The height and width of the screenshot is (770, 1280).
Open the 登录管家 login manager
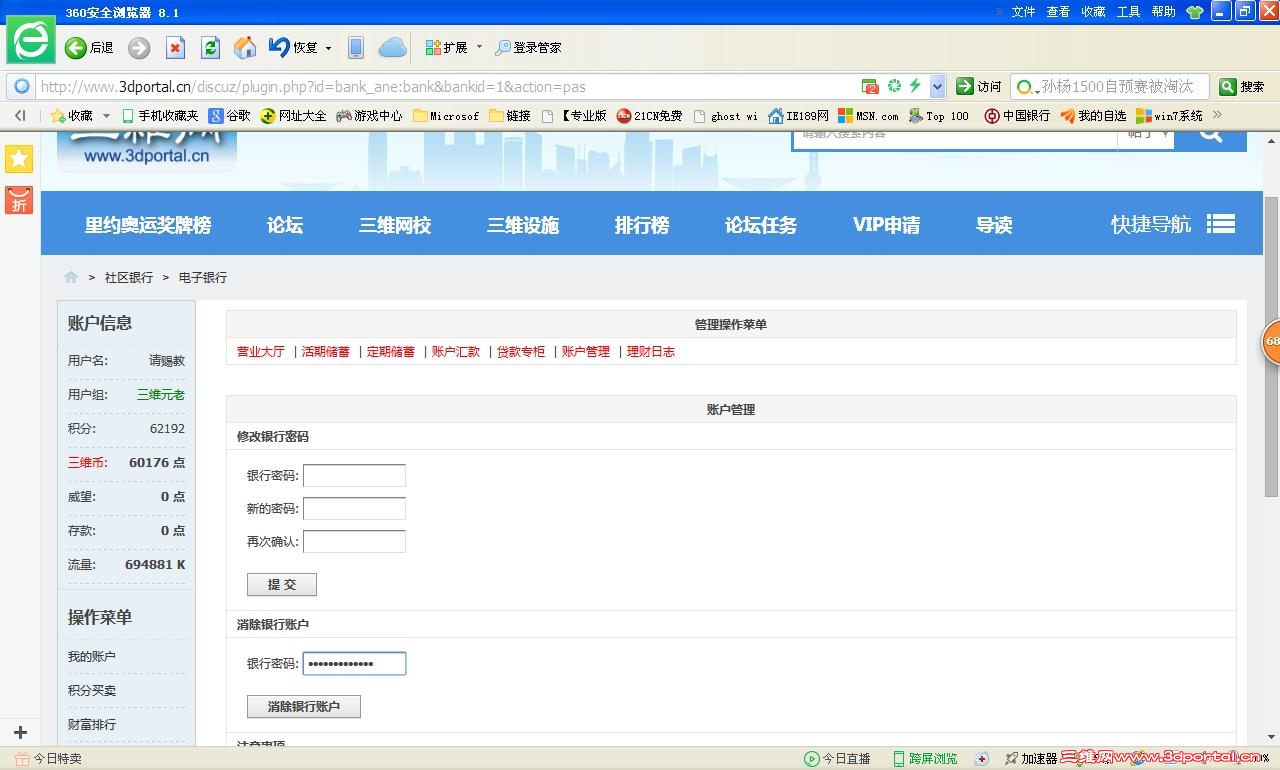pyautogui.click(x=529, y=47)
